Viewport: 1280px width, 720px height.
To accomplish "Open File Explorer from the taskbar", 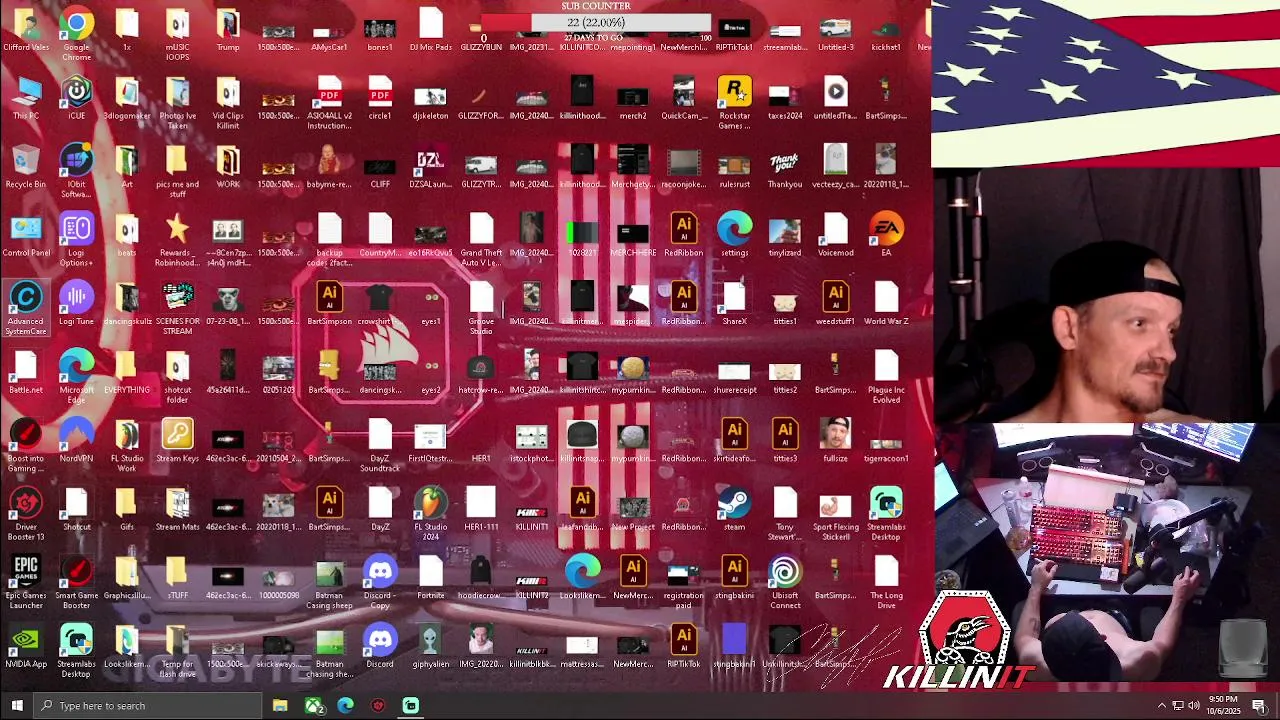I will coord(280,706).
